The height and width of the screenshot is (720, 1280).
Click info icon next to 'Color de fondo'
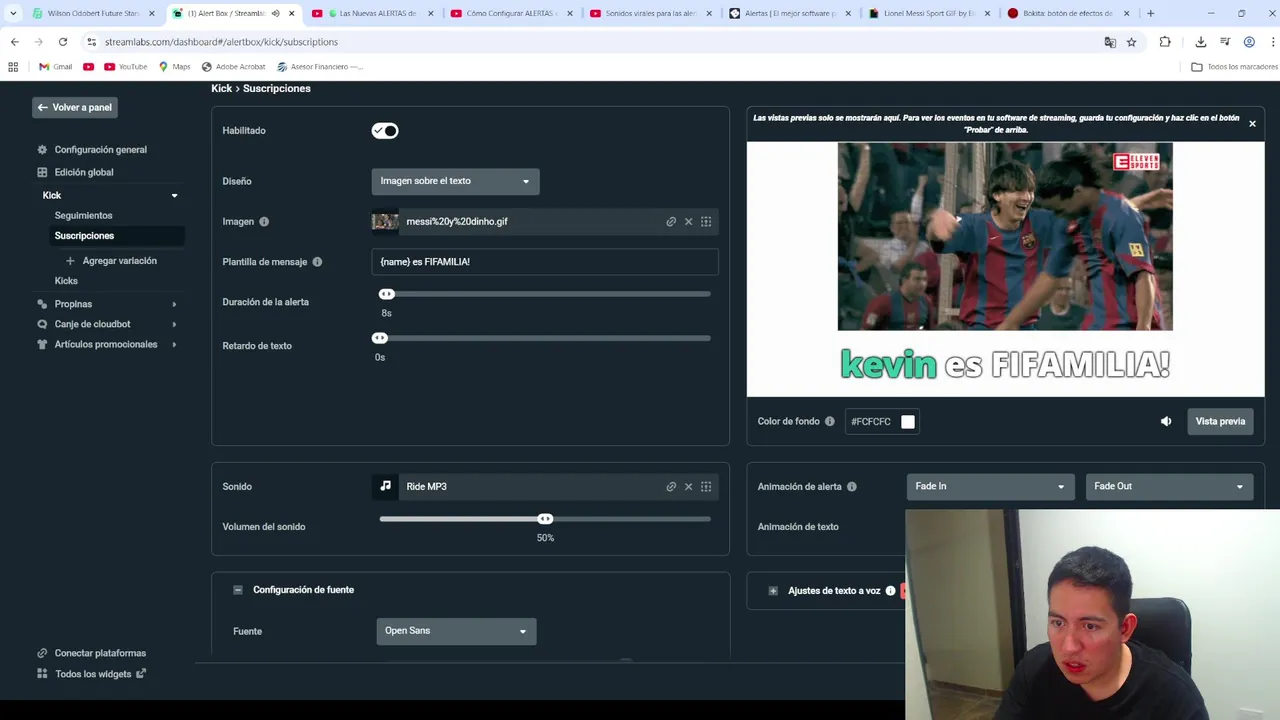coord(829,422)
